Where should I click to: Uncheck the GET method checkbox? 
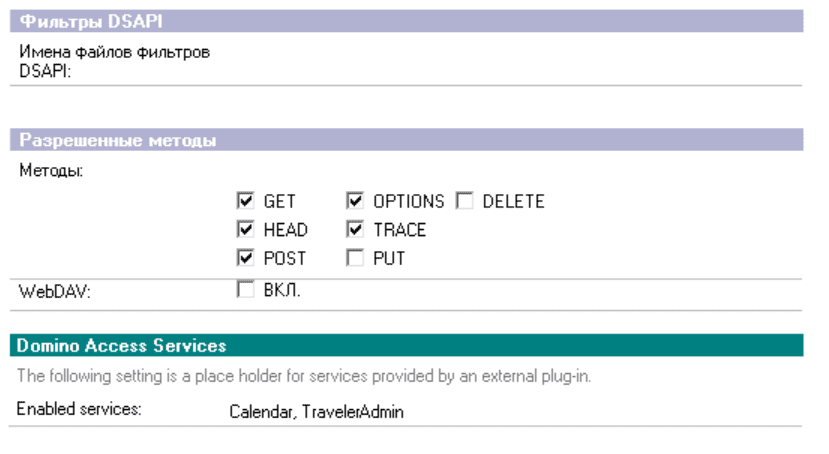tap(245, 201)
